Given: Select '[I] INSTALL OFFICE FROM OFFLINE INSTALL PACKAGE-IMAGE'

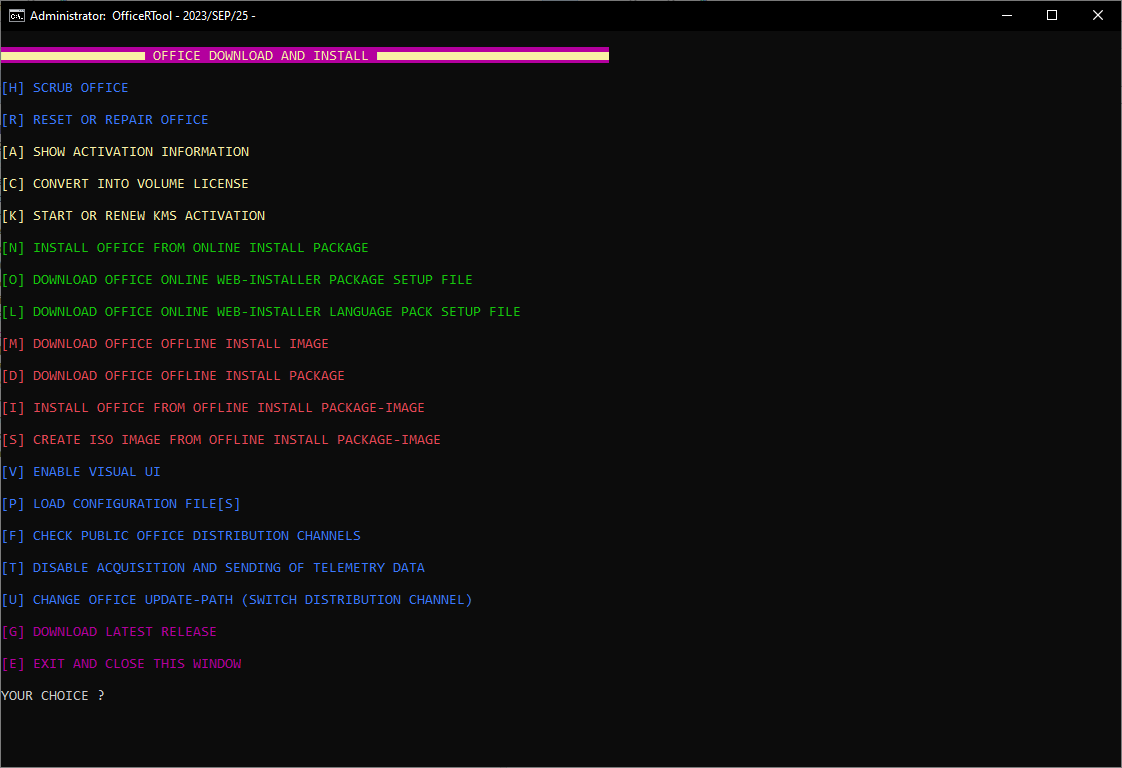Looking at the screenshot, I should pos(213,408).
